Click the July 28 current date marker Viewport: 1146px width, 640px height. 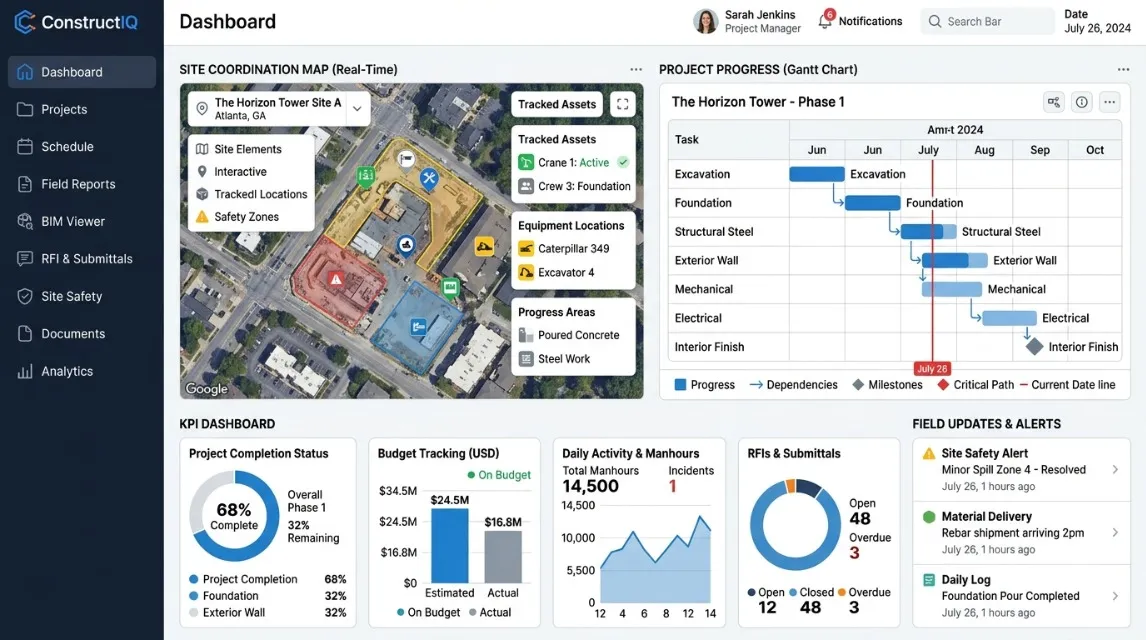point(932,369)
